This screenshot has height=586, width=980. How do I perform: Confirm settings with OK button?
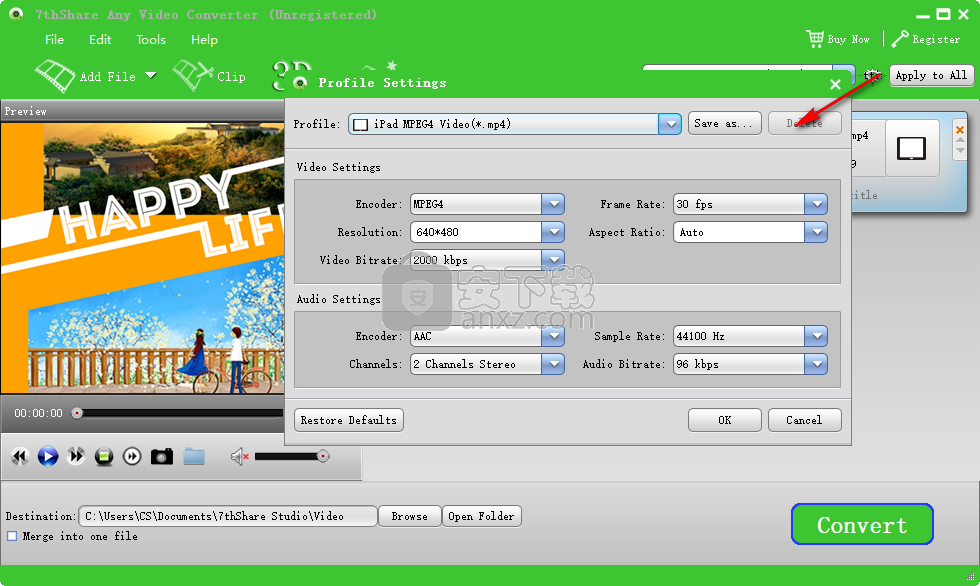click(724, 420)
